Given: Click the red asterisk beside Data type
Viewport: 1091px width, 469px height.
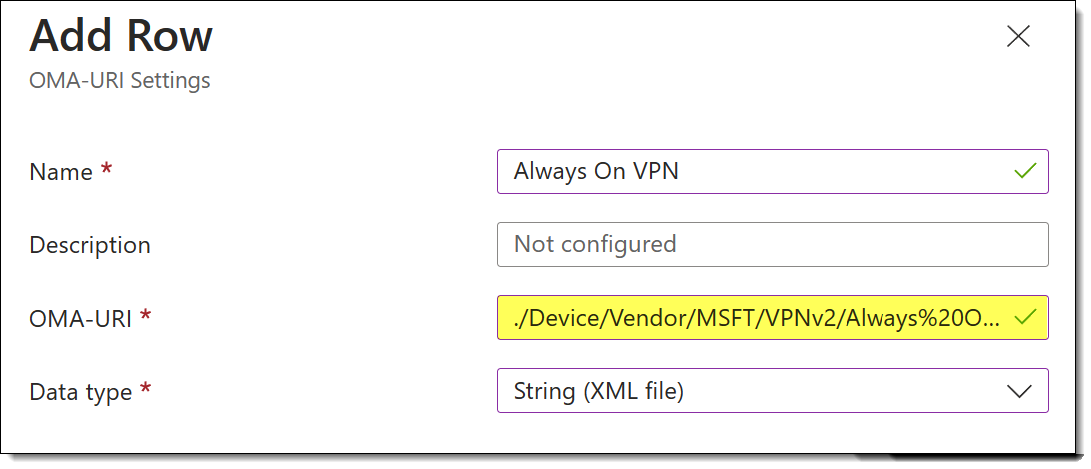Looking at the screenshot, I should pyautogui.click(x=146, y=391).
